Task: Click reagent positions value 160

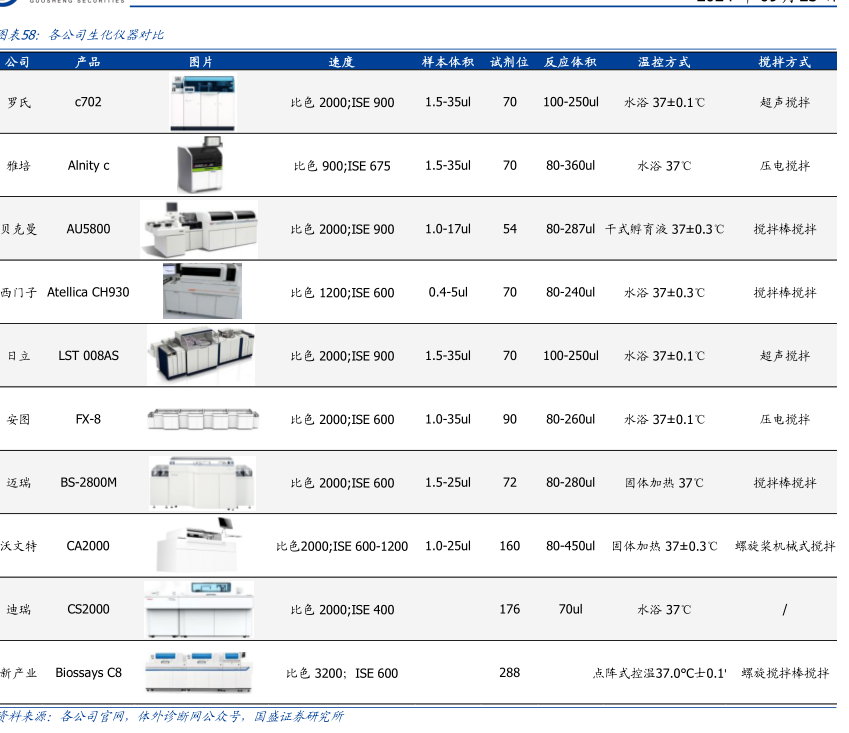Action: [510, 546]
